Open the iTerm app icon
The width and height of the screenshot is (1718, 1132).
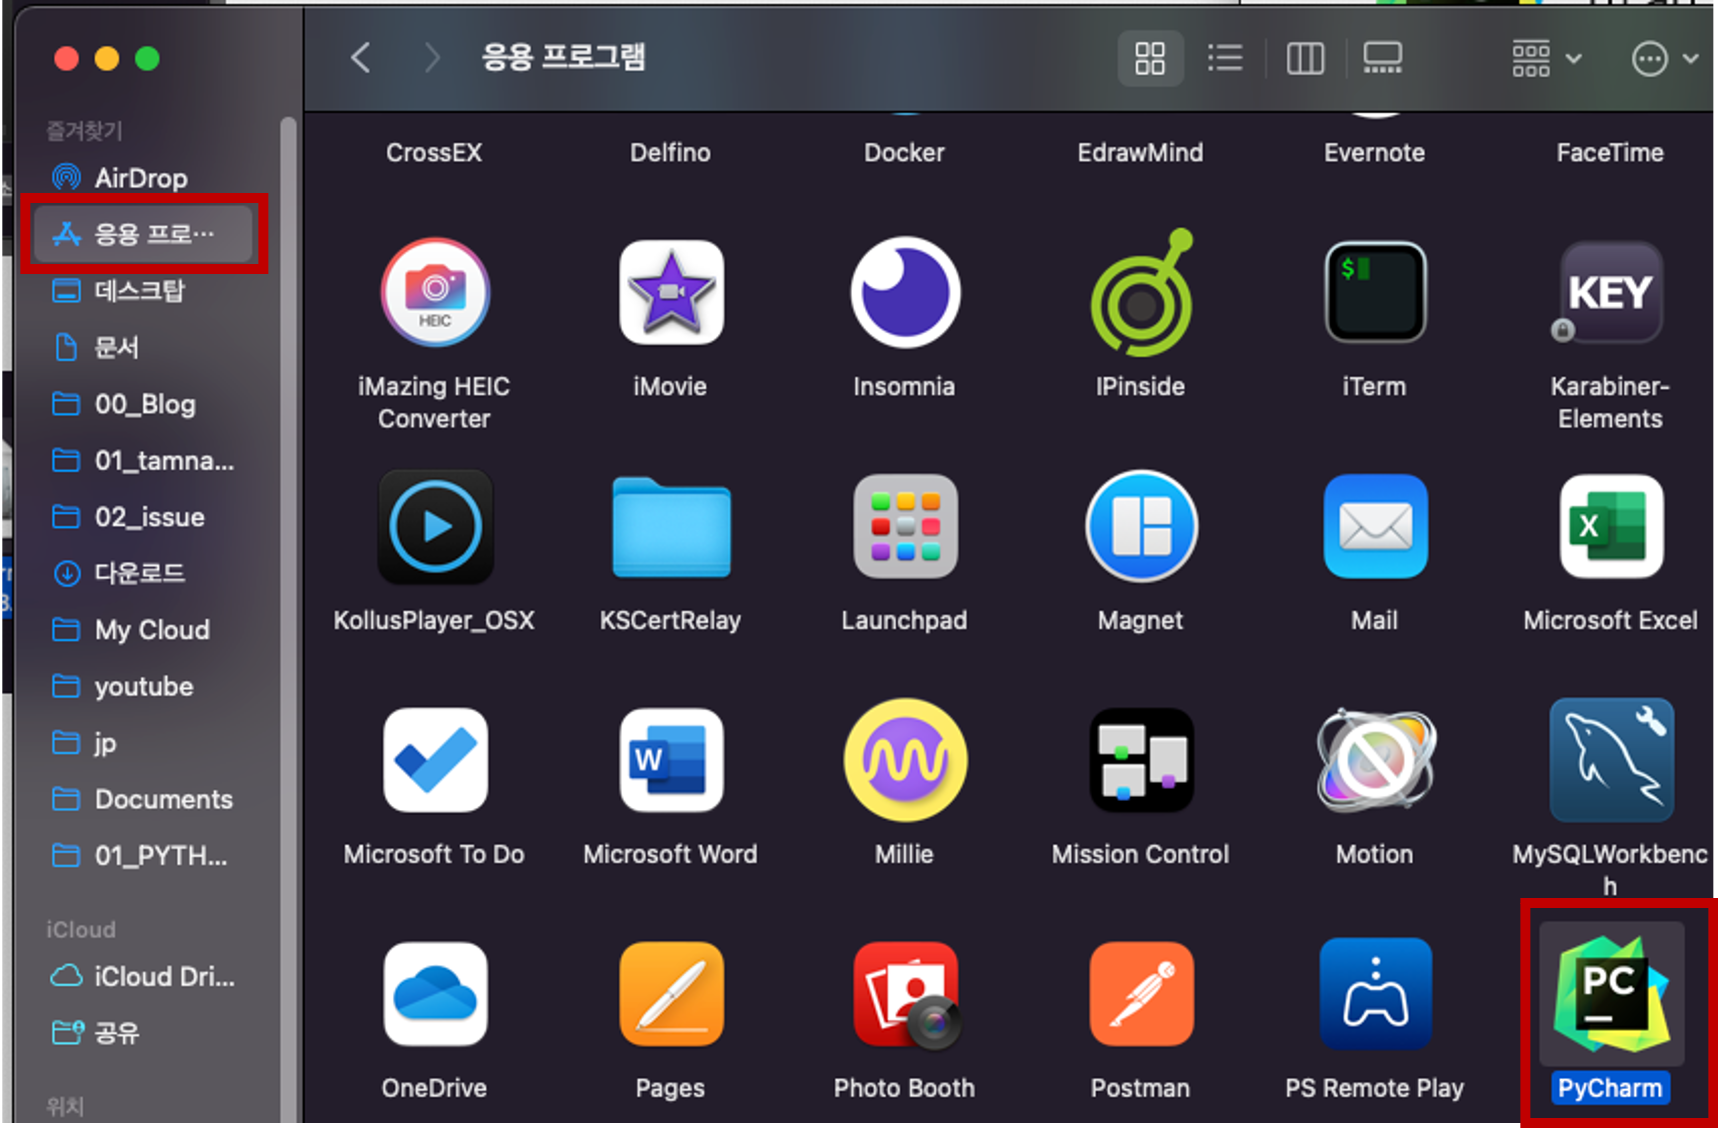(x=1375, y=293)
